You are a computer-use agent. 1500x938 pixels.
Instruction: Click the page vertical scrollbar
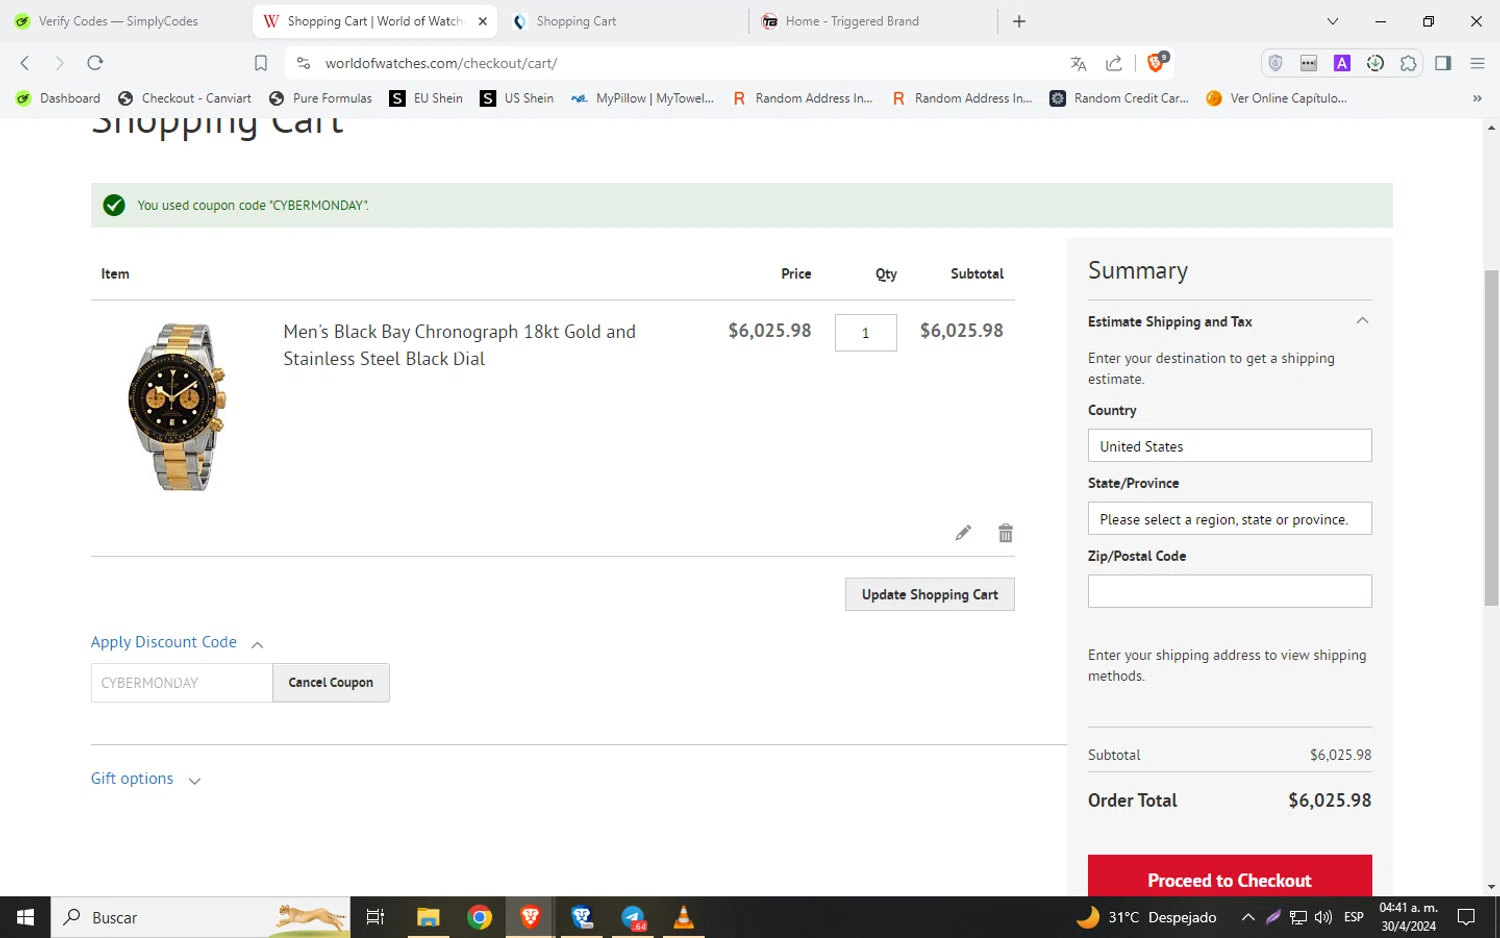click(1491, 438)
